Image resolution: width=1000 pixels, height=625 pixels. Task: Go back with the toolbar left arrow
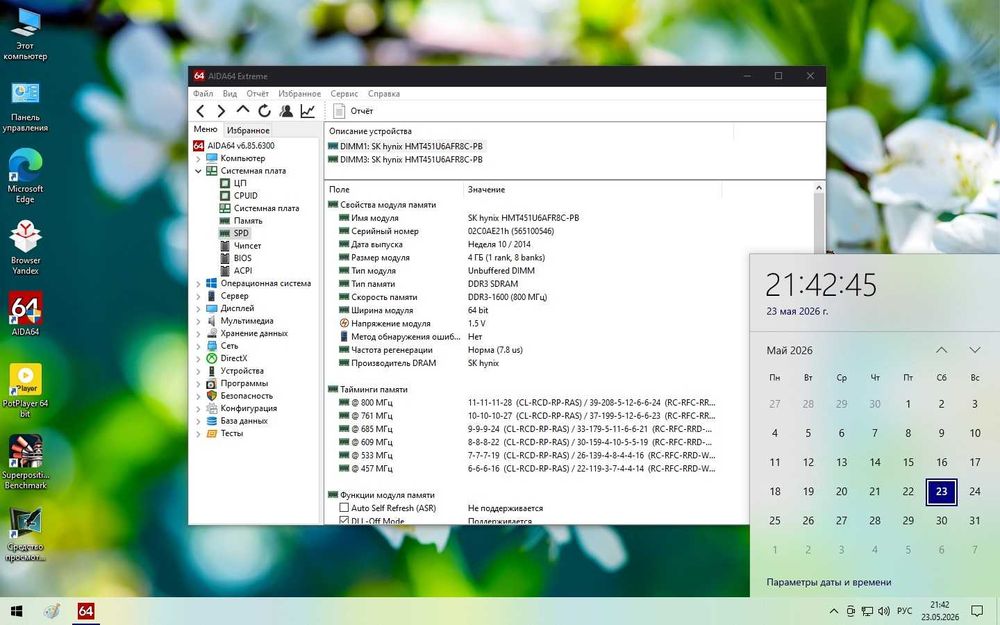coord(200,111)
